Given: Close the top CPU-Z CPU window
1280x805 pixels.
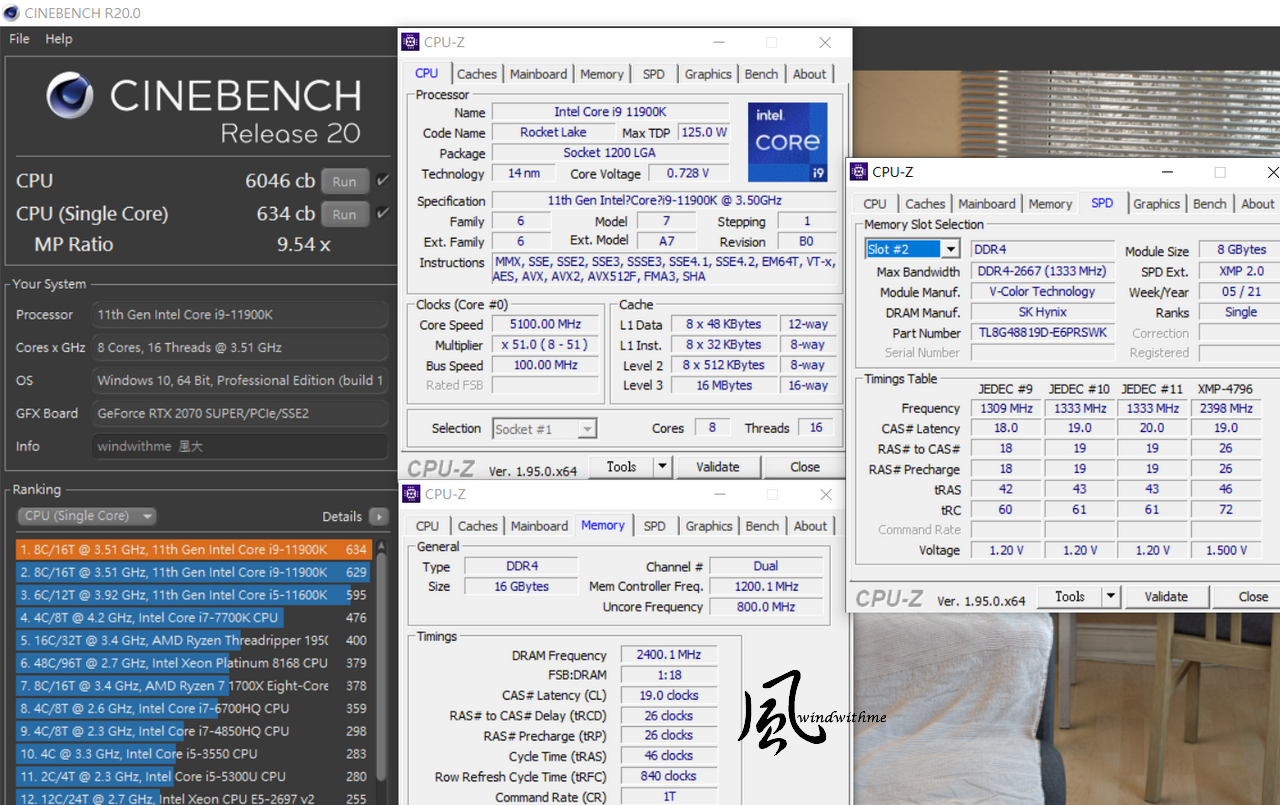Looking at the screenshot, I should click(825, 43).
